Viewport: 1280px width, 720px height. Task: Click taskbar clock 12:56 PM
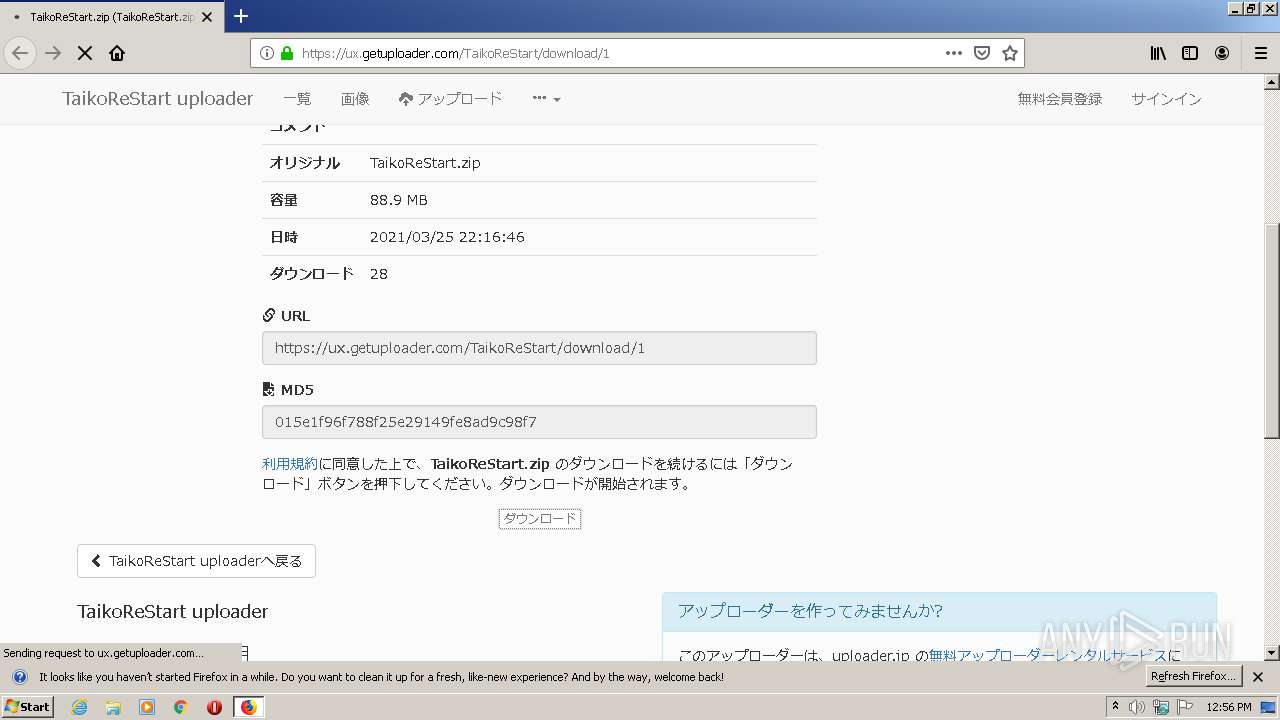1229,707
